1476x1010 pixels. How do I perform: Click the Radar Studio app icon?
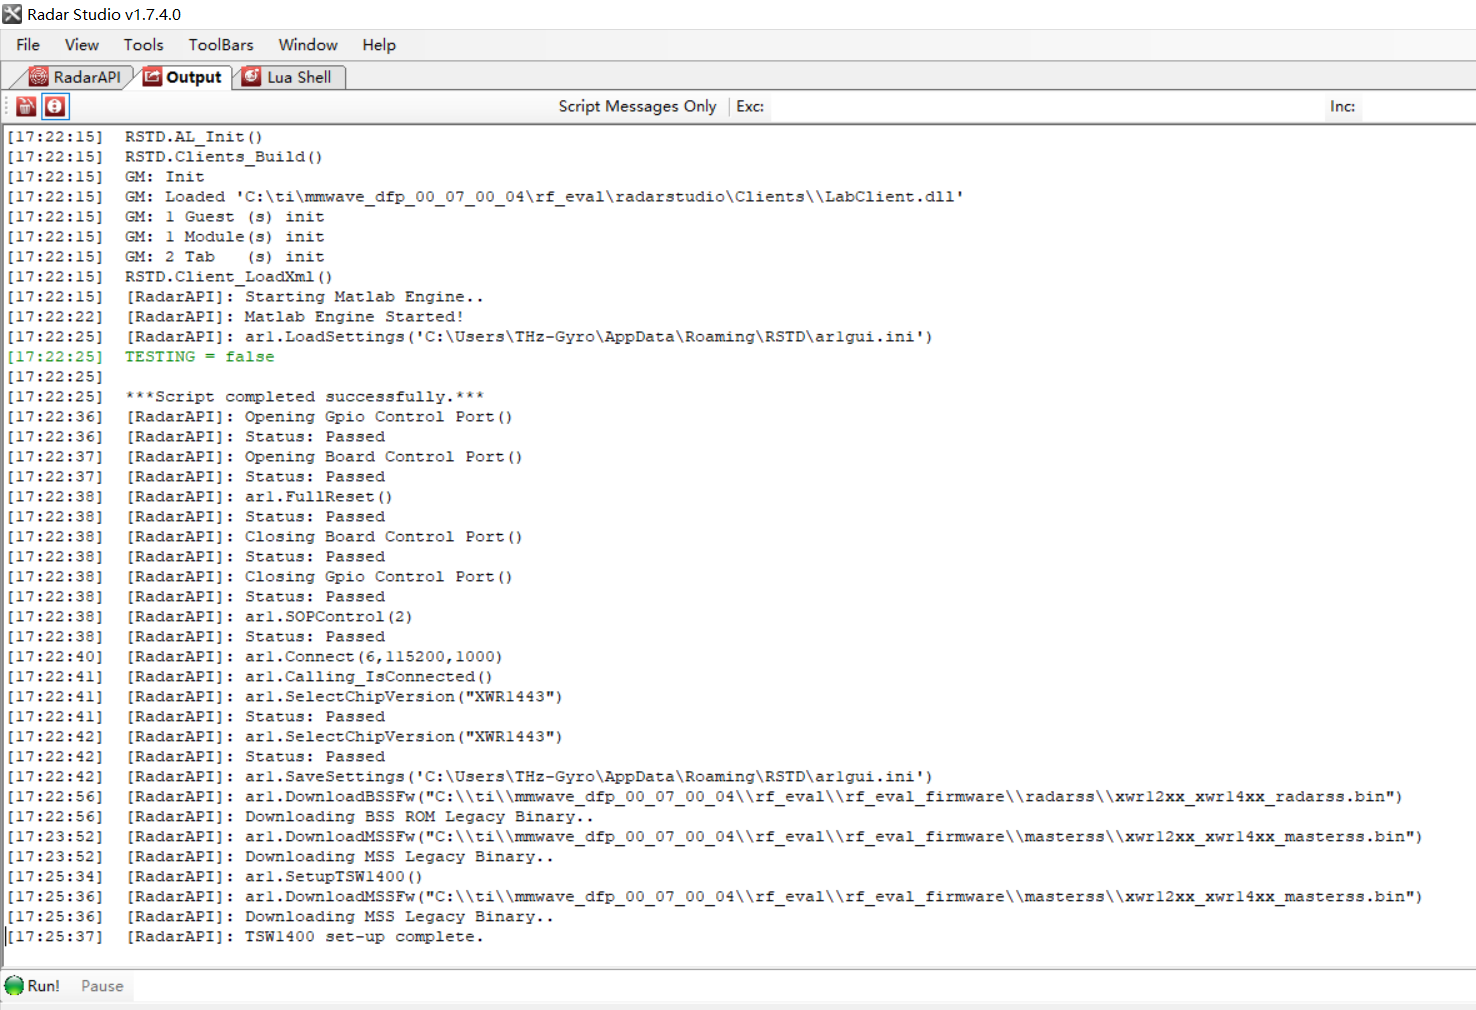(x=12, y=14)
